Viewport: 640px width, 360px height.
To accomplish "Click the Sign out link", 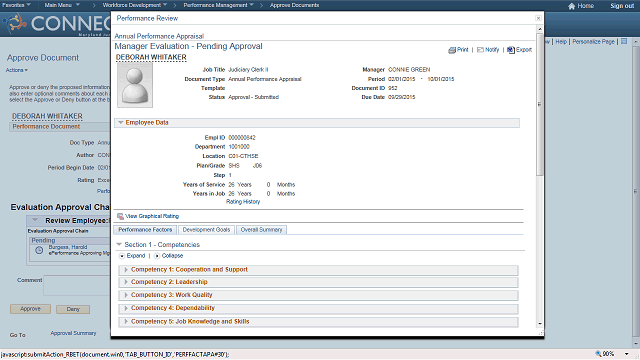I will click(622, 6).
